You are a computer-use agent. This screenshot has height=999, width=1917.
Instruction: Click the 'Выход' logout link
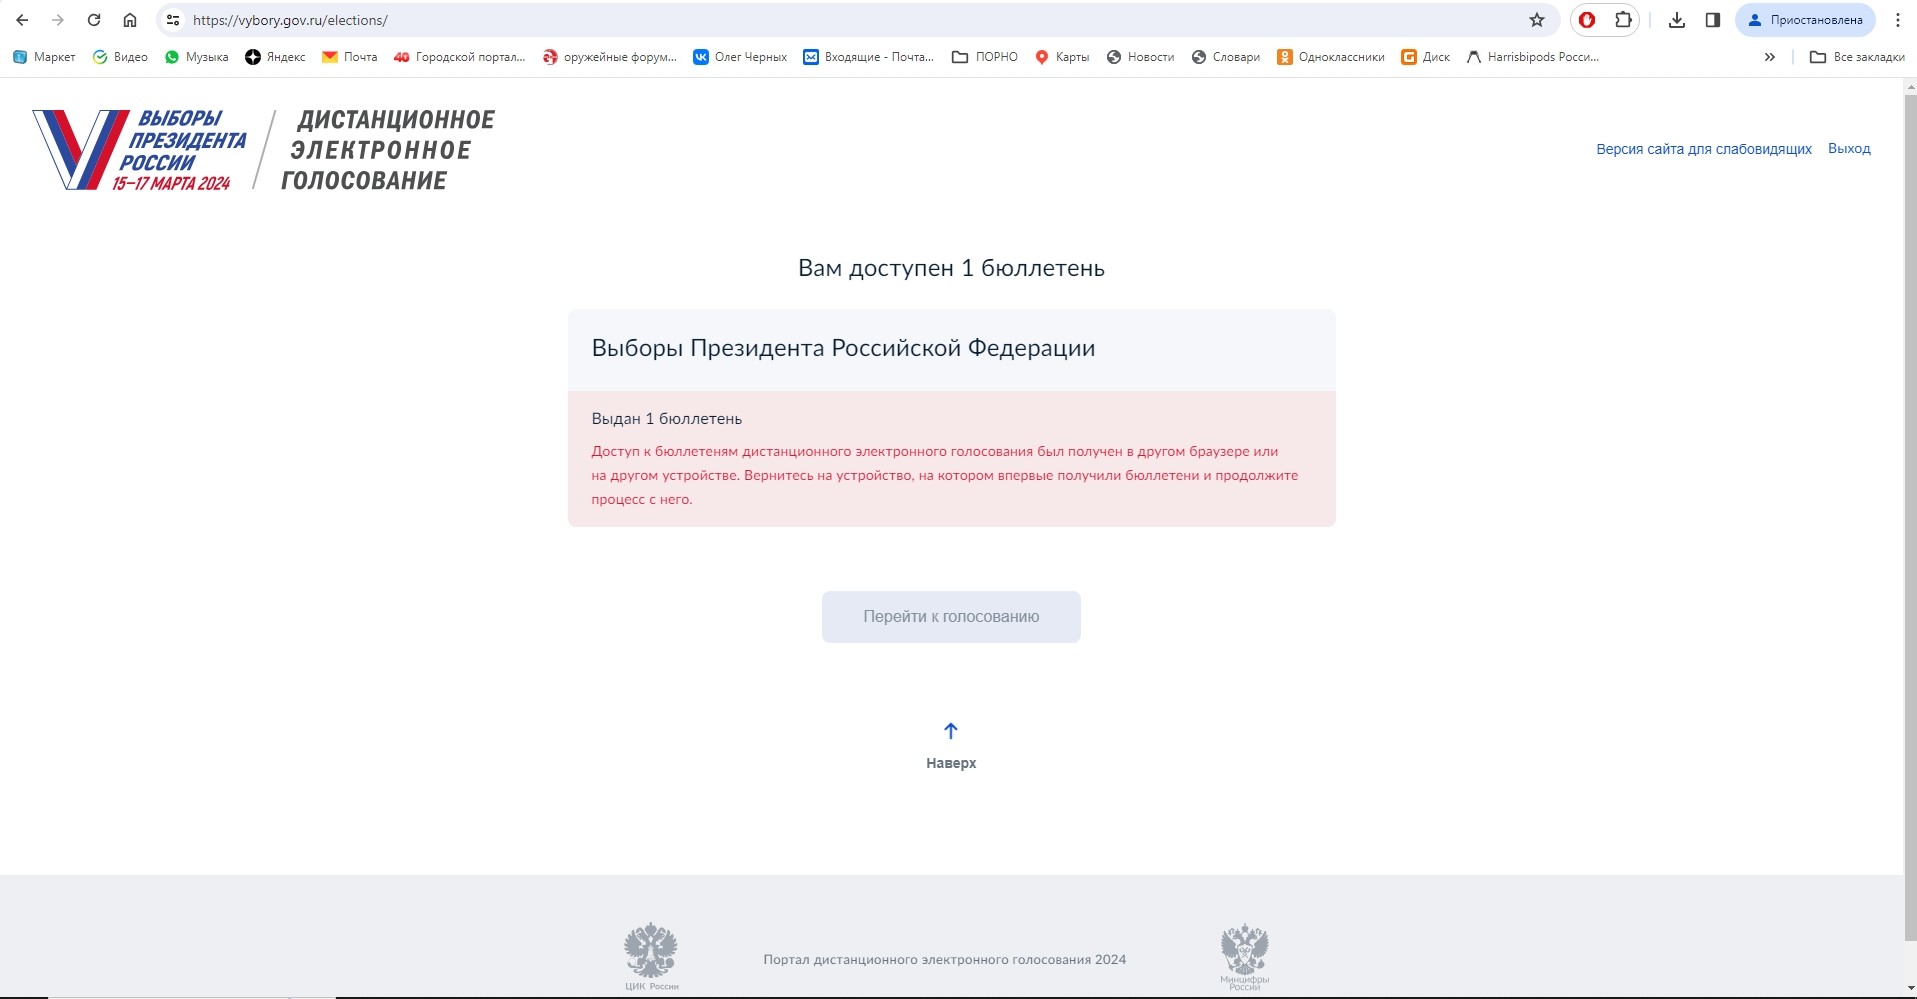(x=1849, y=149)
